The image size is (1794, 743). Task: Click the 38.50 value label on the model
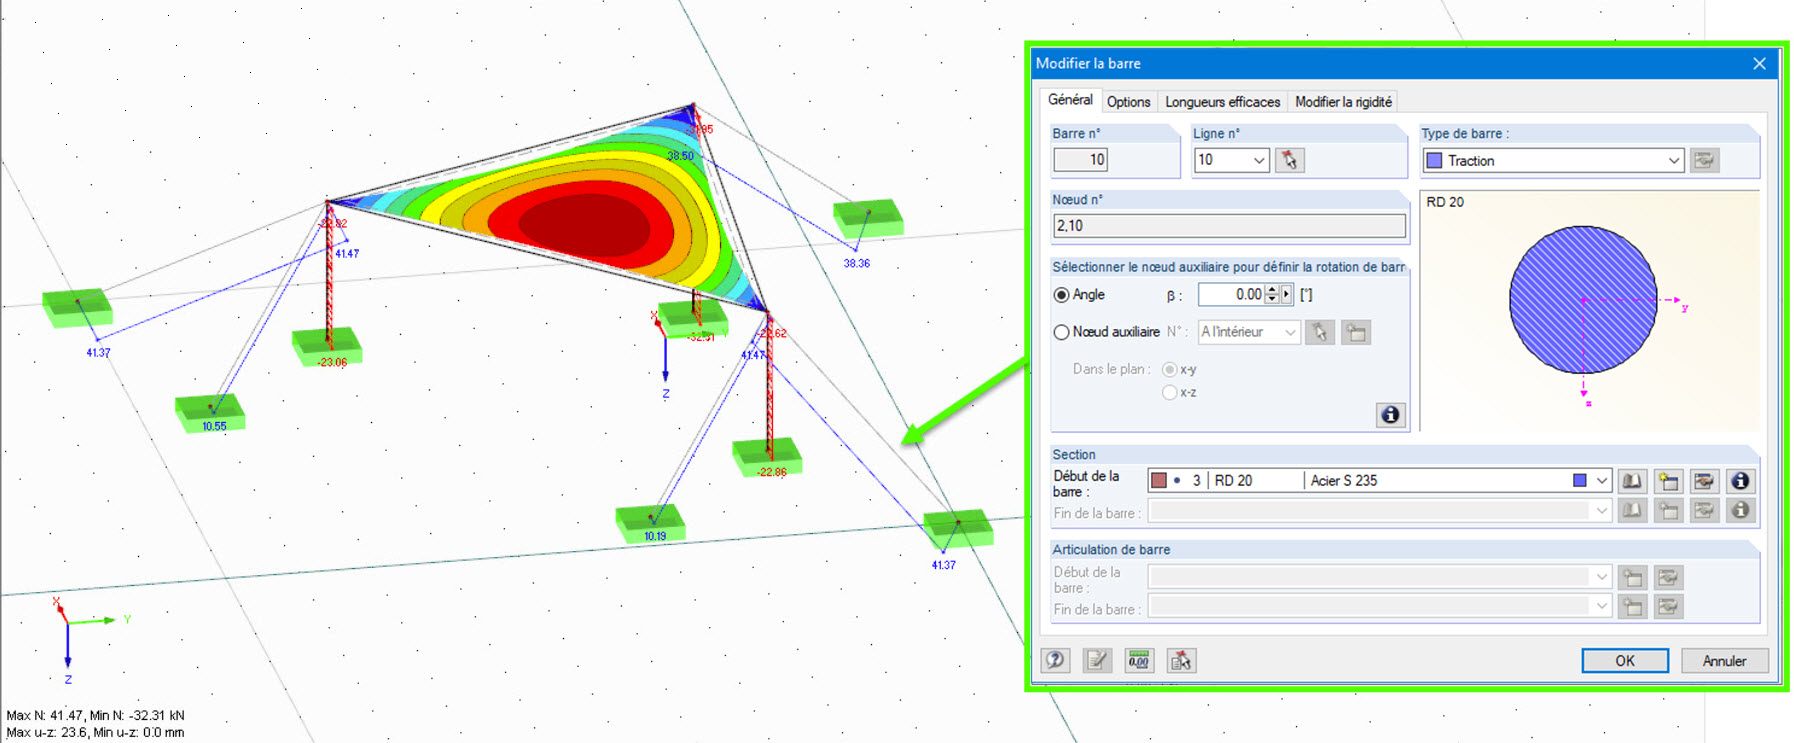click(x=680, y=156)
